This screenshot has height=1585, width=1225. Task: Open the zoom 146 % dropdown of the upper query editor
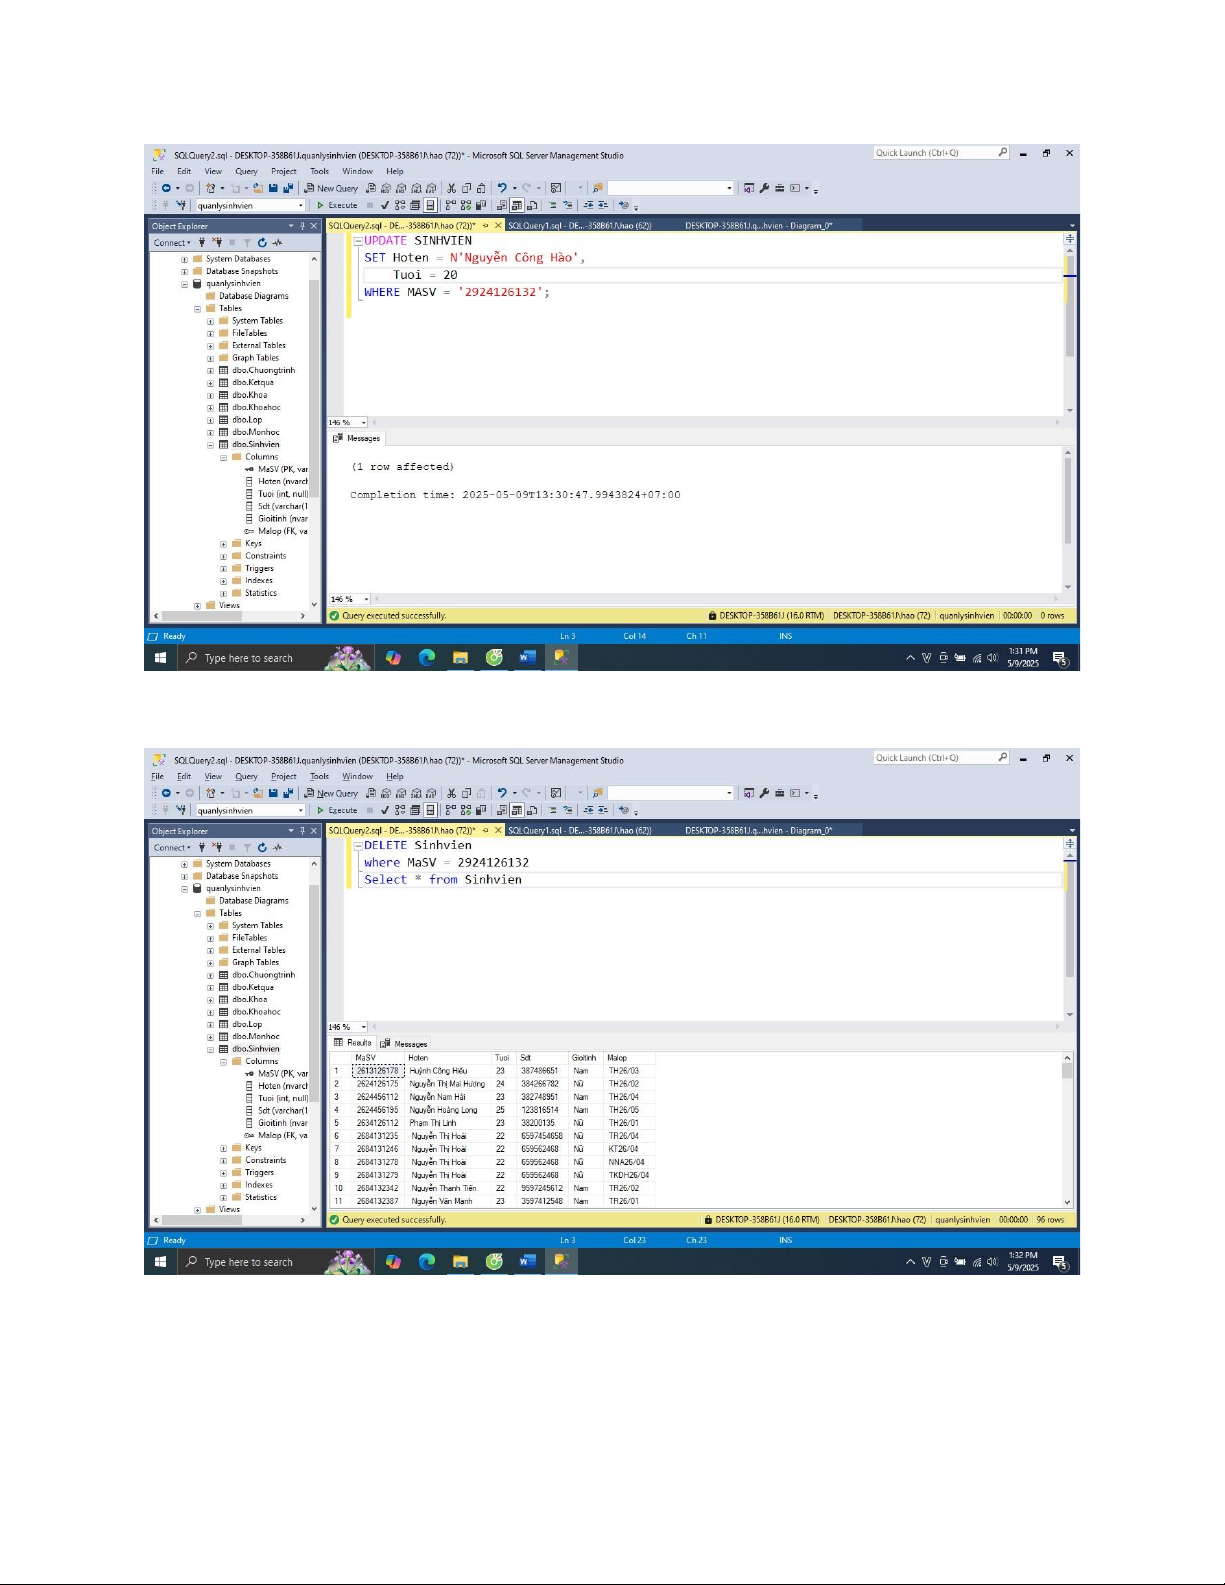[363, 423]
